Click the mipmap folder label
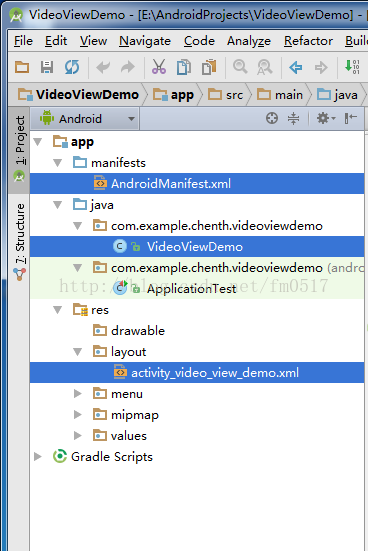The image size is (368, 551). [135, 415]
